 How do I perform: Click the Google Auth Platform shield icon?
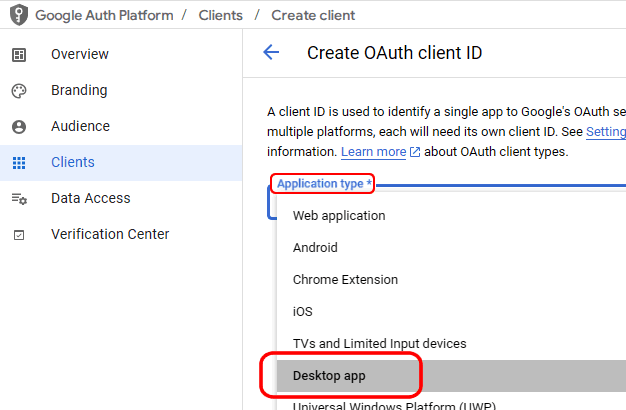(19, 15)
